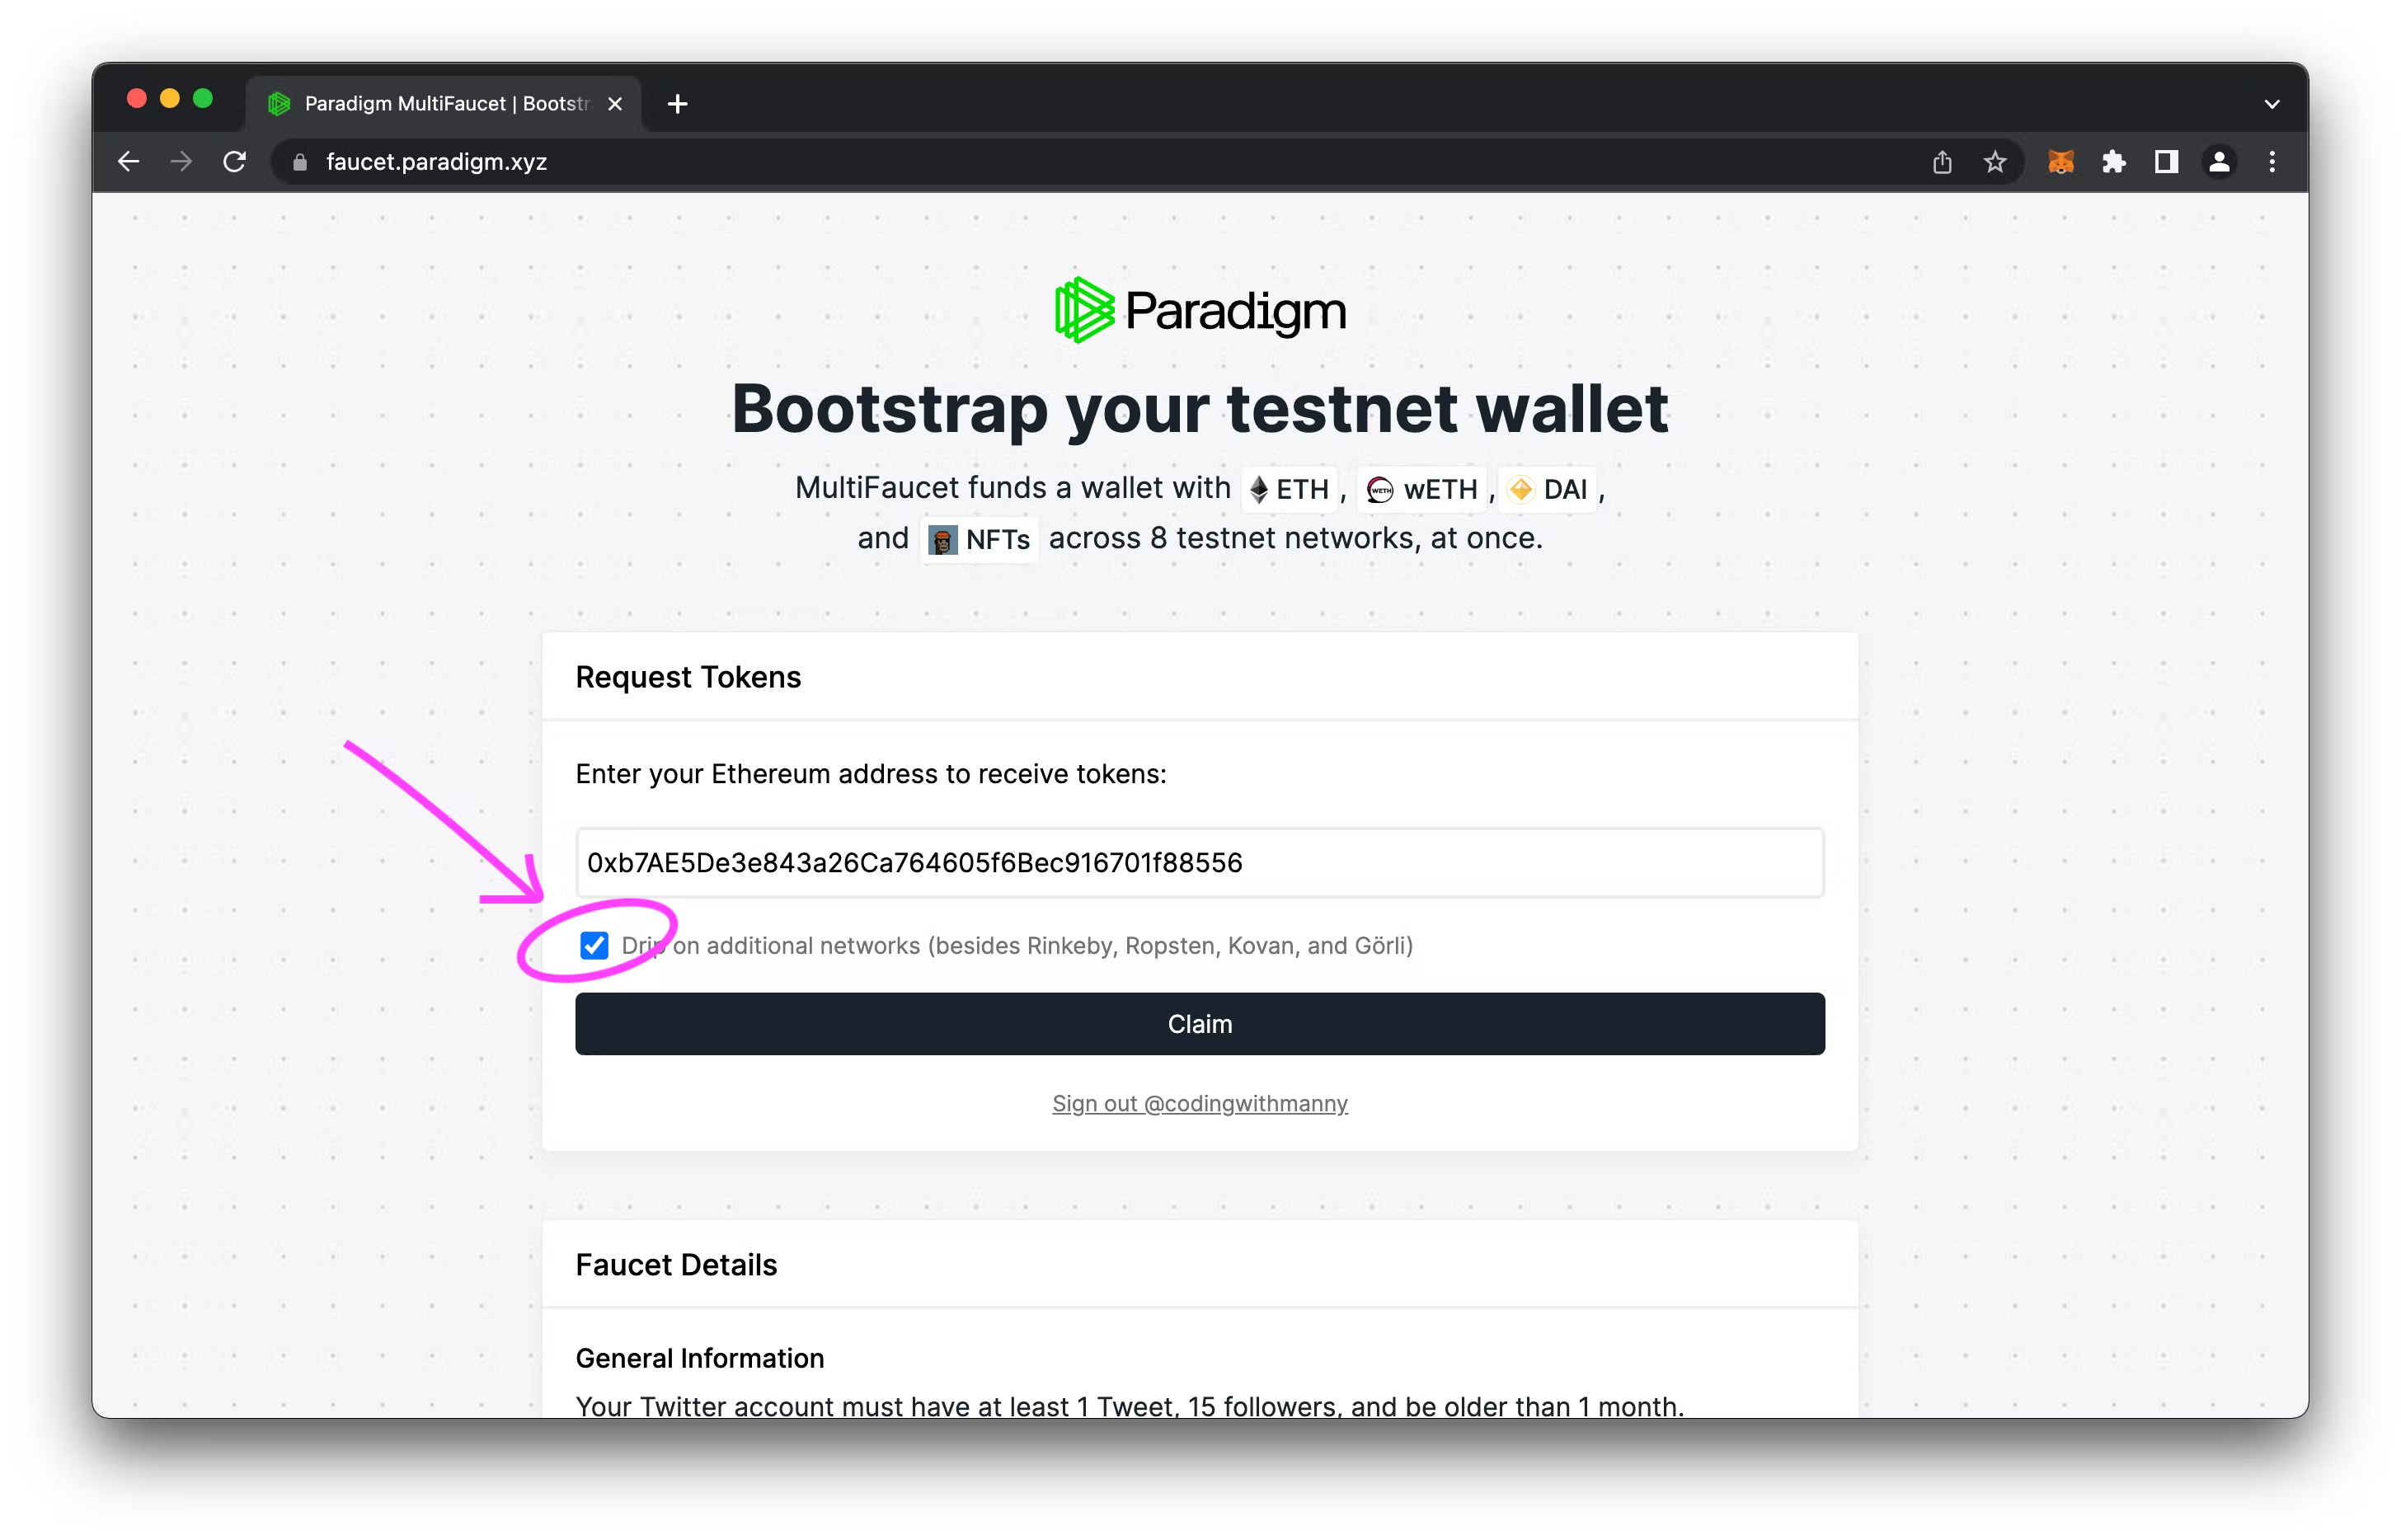Viewport: 2401px width, 1540px height.
Task: Click the Claim button to request tokens
Action: [x=1200, y=1024]
